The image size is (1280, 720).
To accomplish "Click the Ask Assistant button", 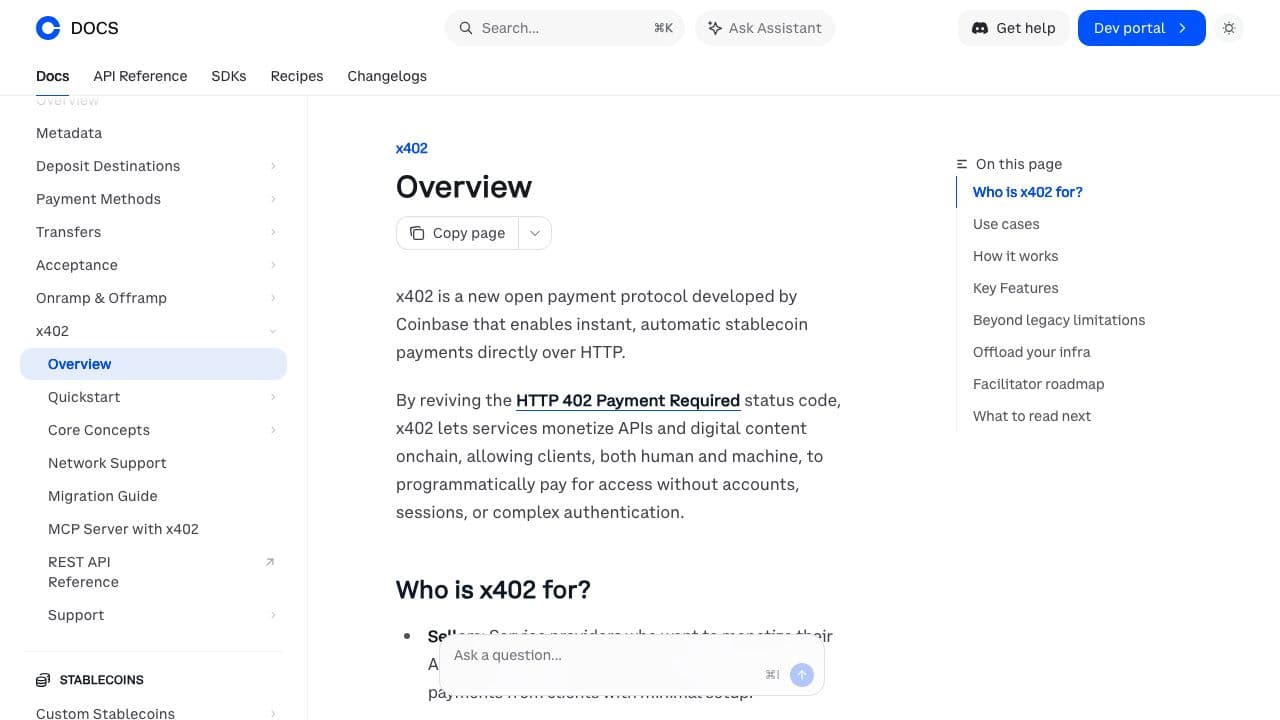I will (x=765, y=28).
